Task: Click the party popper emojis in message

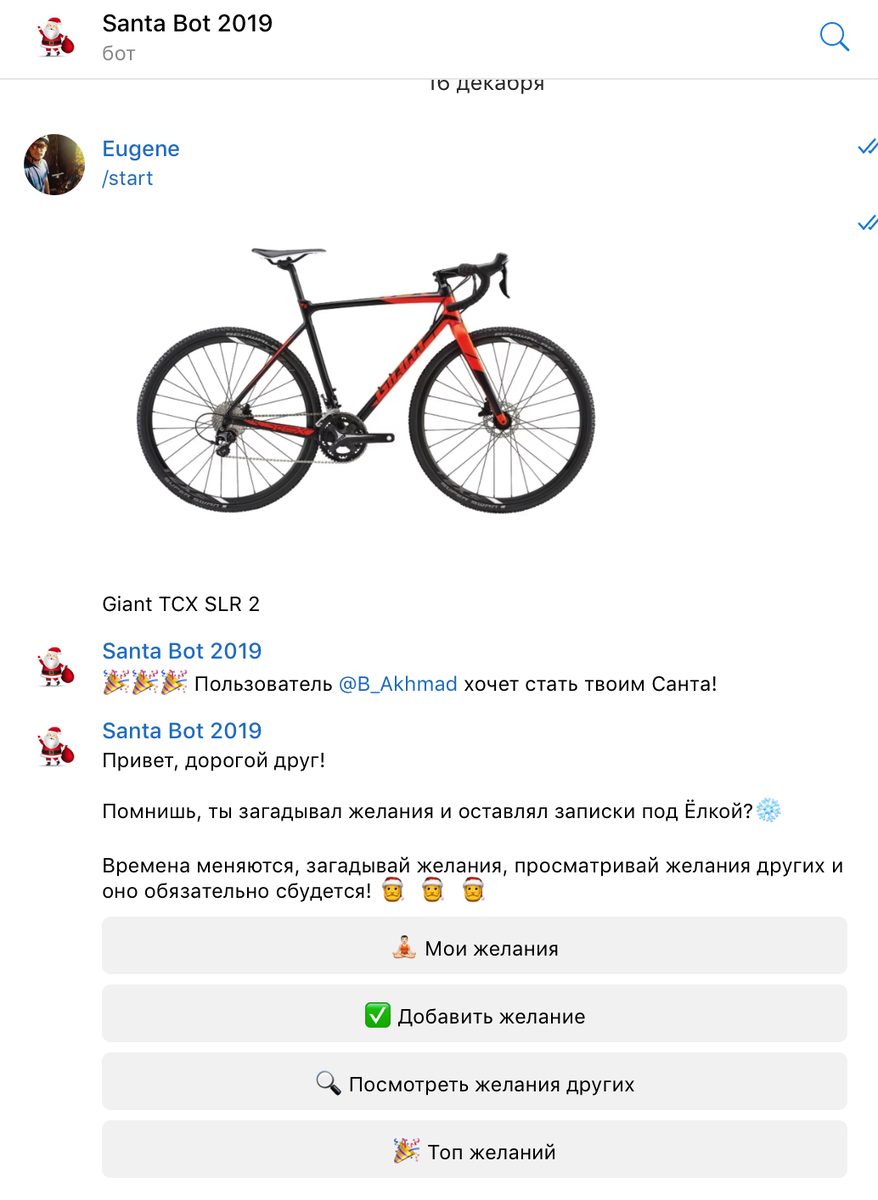Action: pos(145,684)
